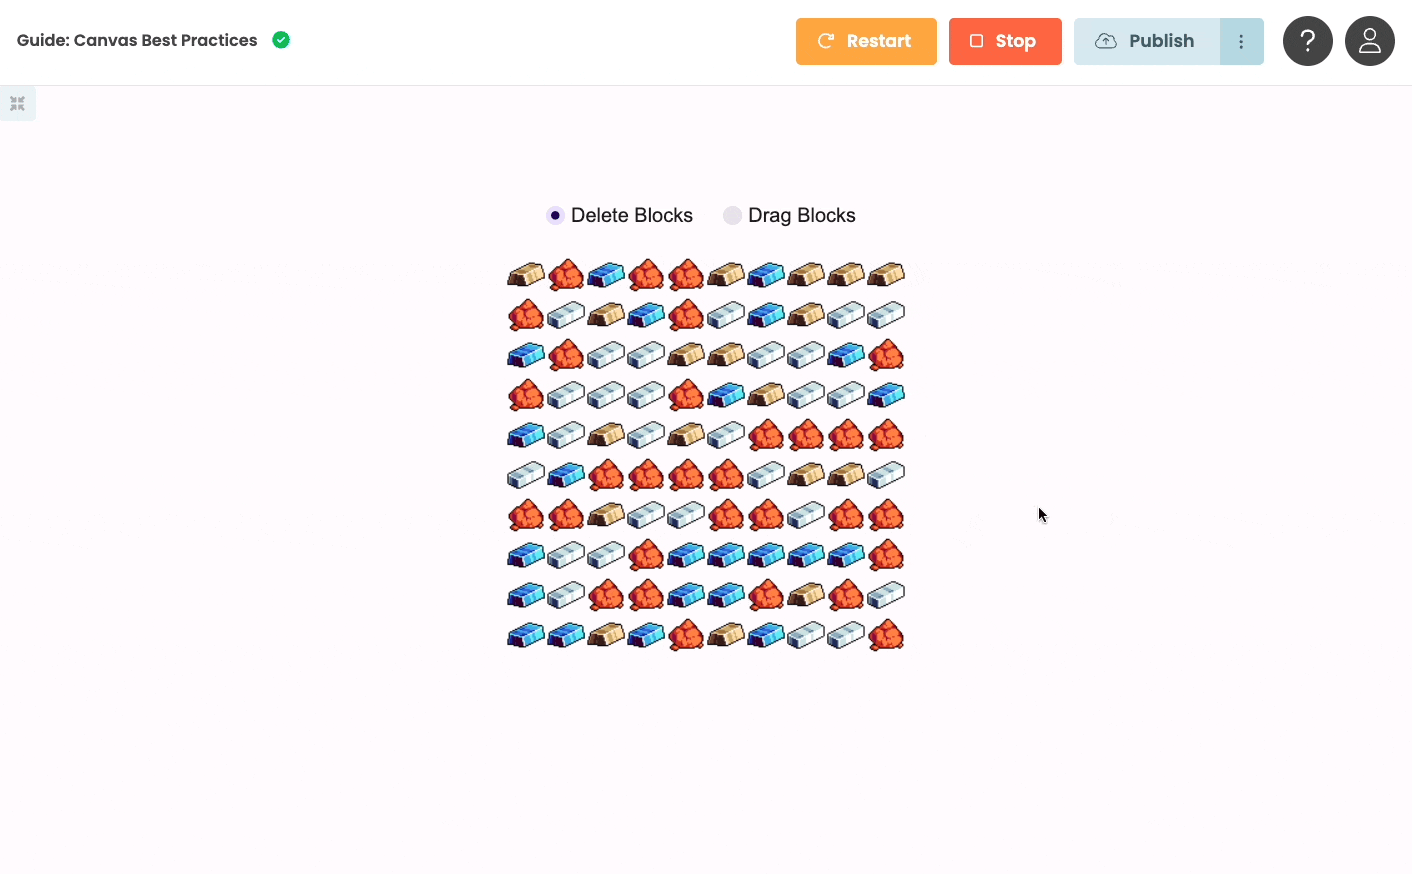The width and height of the screenshot is (1412, 874).
Task: Open the three-dot menu beside Publish
Action: coord(1241,41)
